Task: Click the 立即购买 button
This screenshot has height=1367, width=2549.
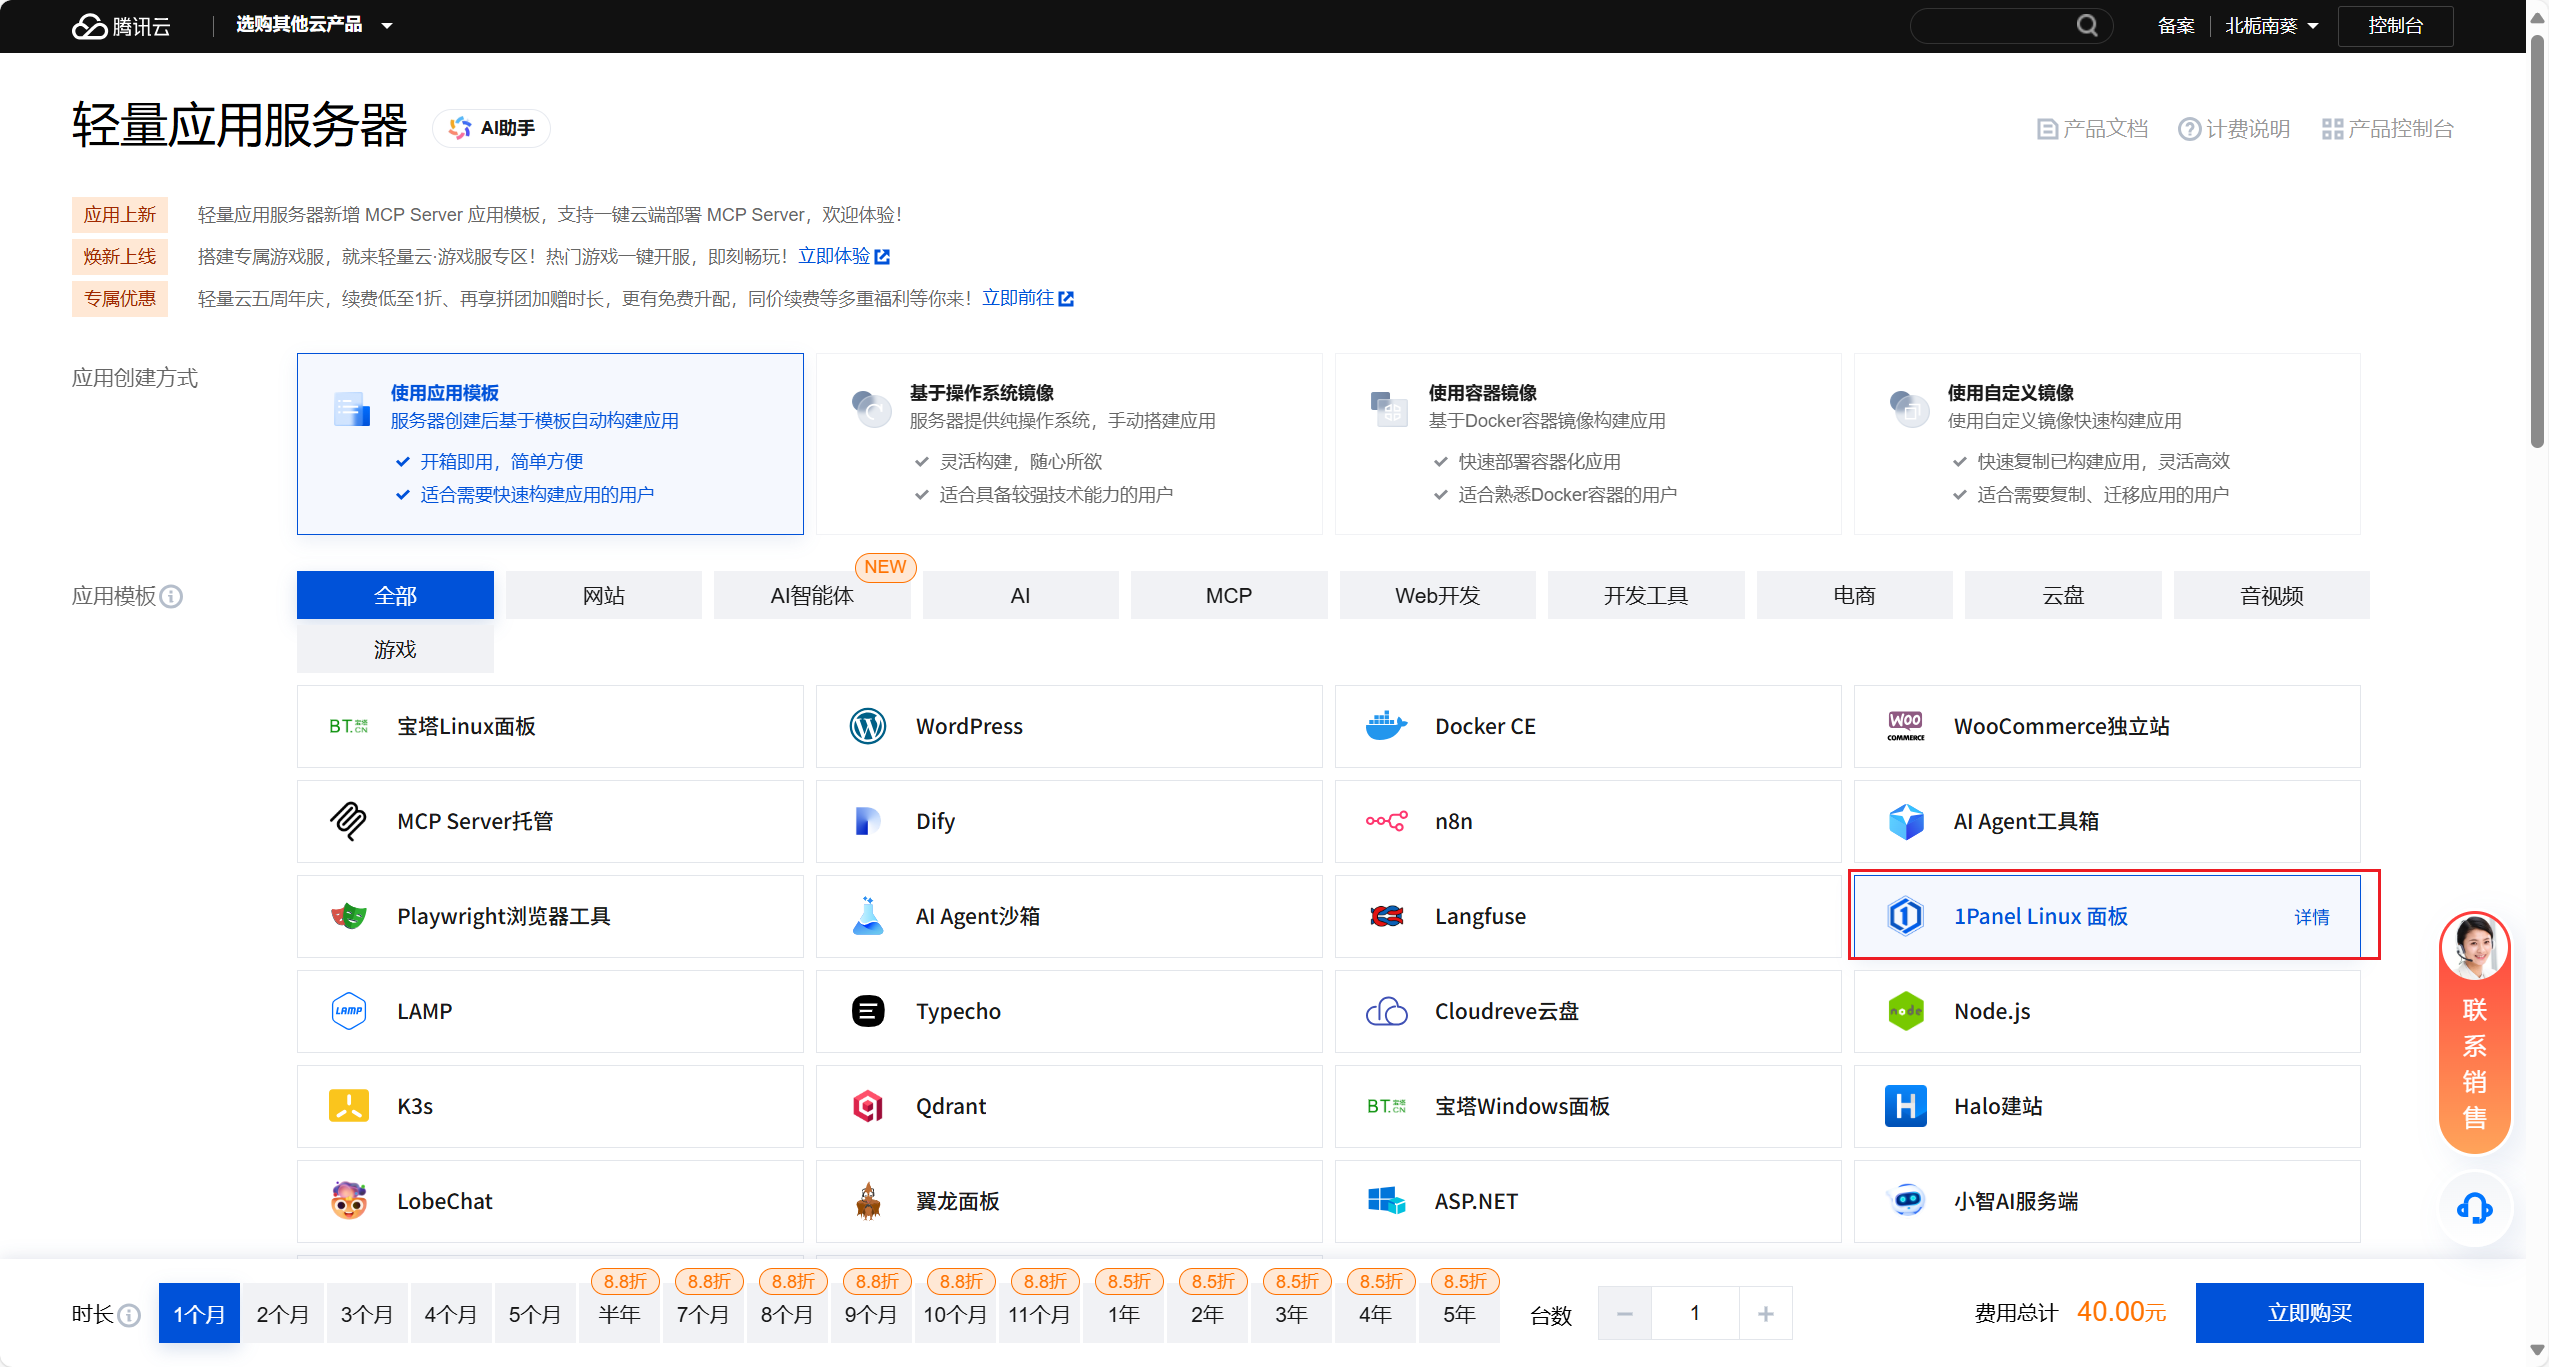Action: coord(2309,1313)
